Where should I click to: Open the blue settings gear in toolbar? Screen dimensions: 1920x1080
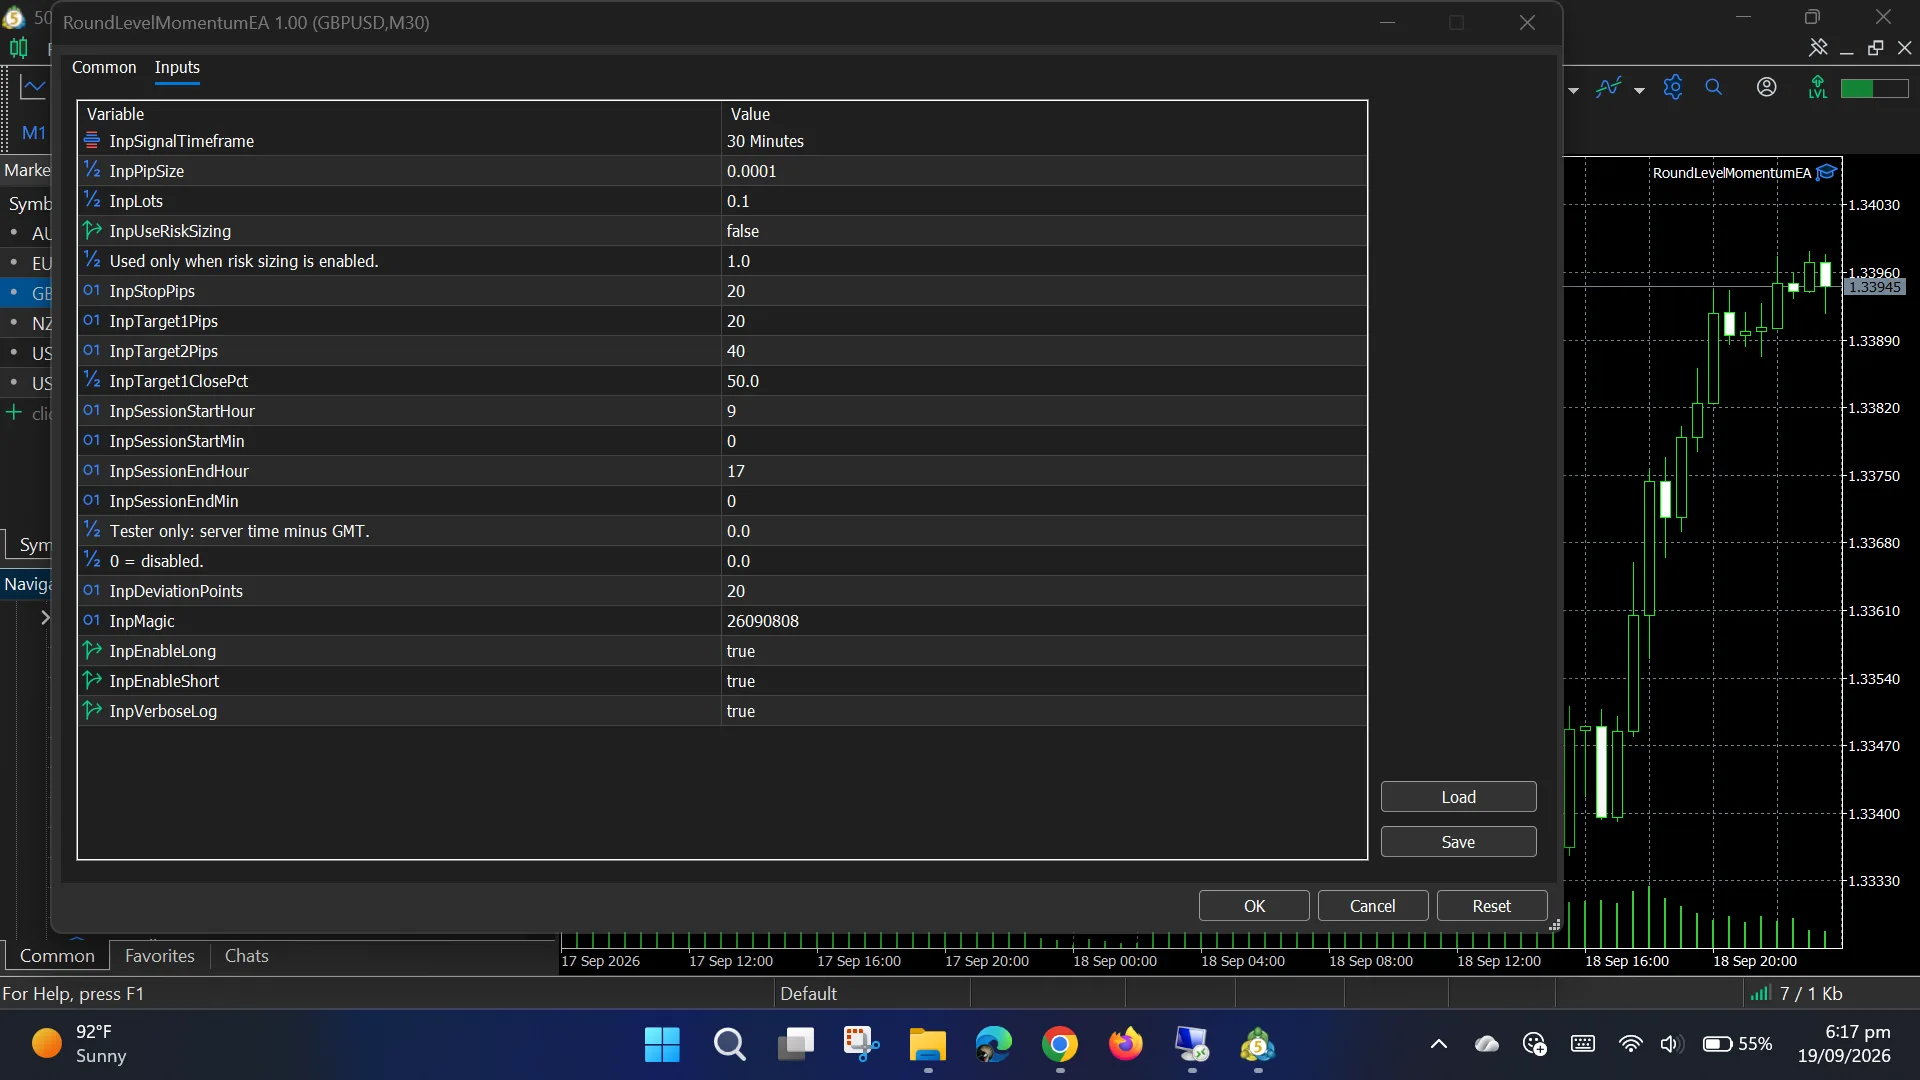1673,88
